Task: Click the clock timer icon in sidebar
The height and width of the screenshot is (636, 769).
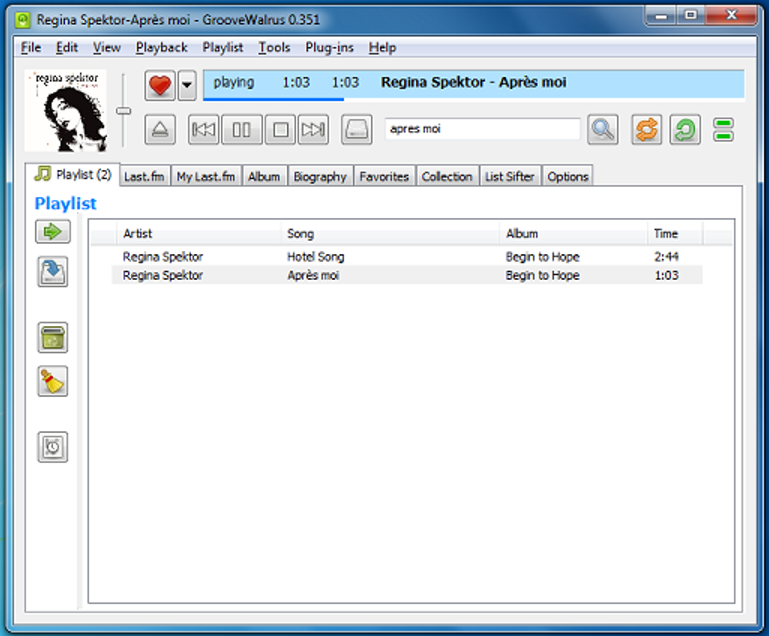Action: point(52,447)
